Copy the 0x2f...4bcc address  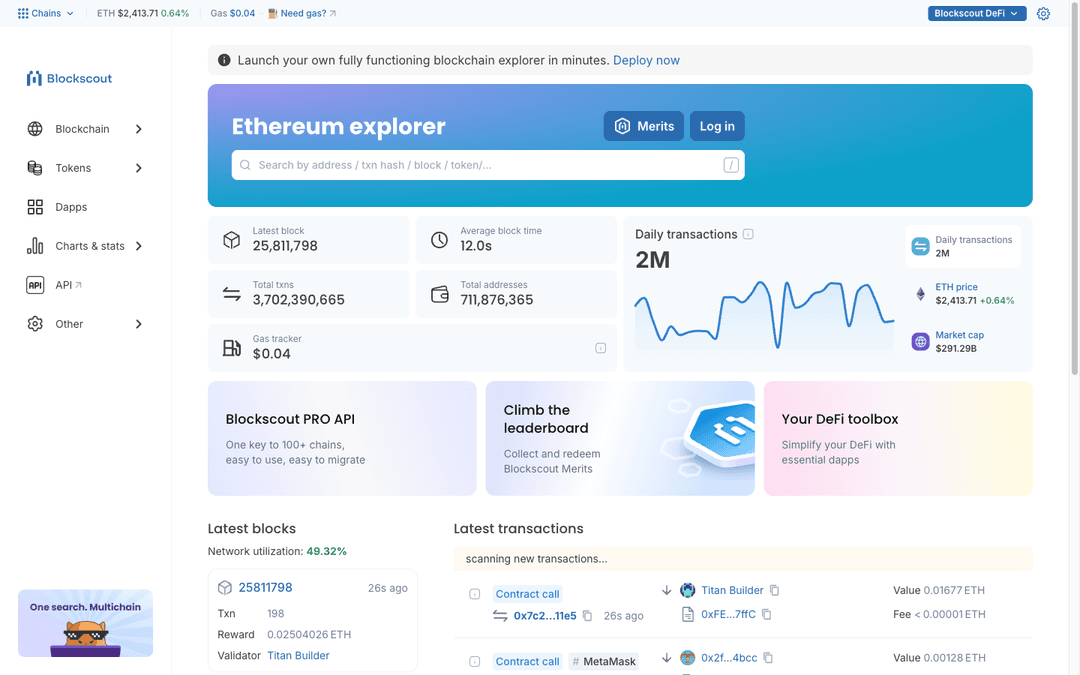pos(768,658)
